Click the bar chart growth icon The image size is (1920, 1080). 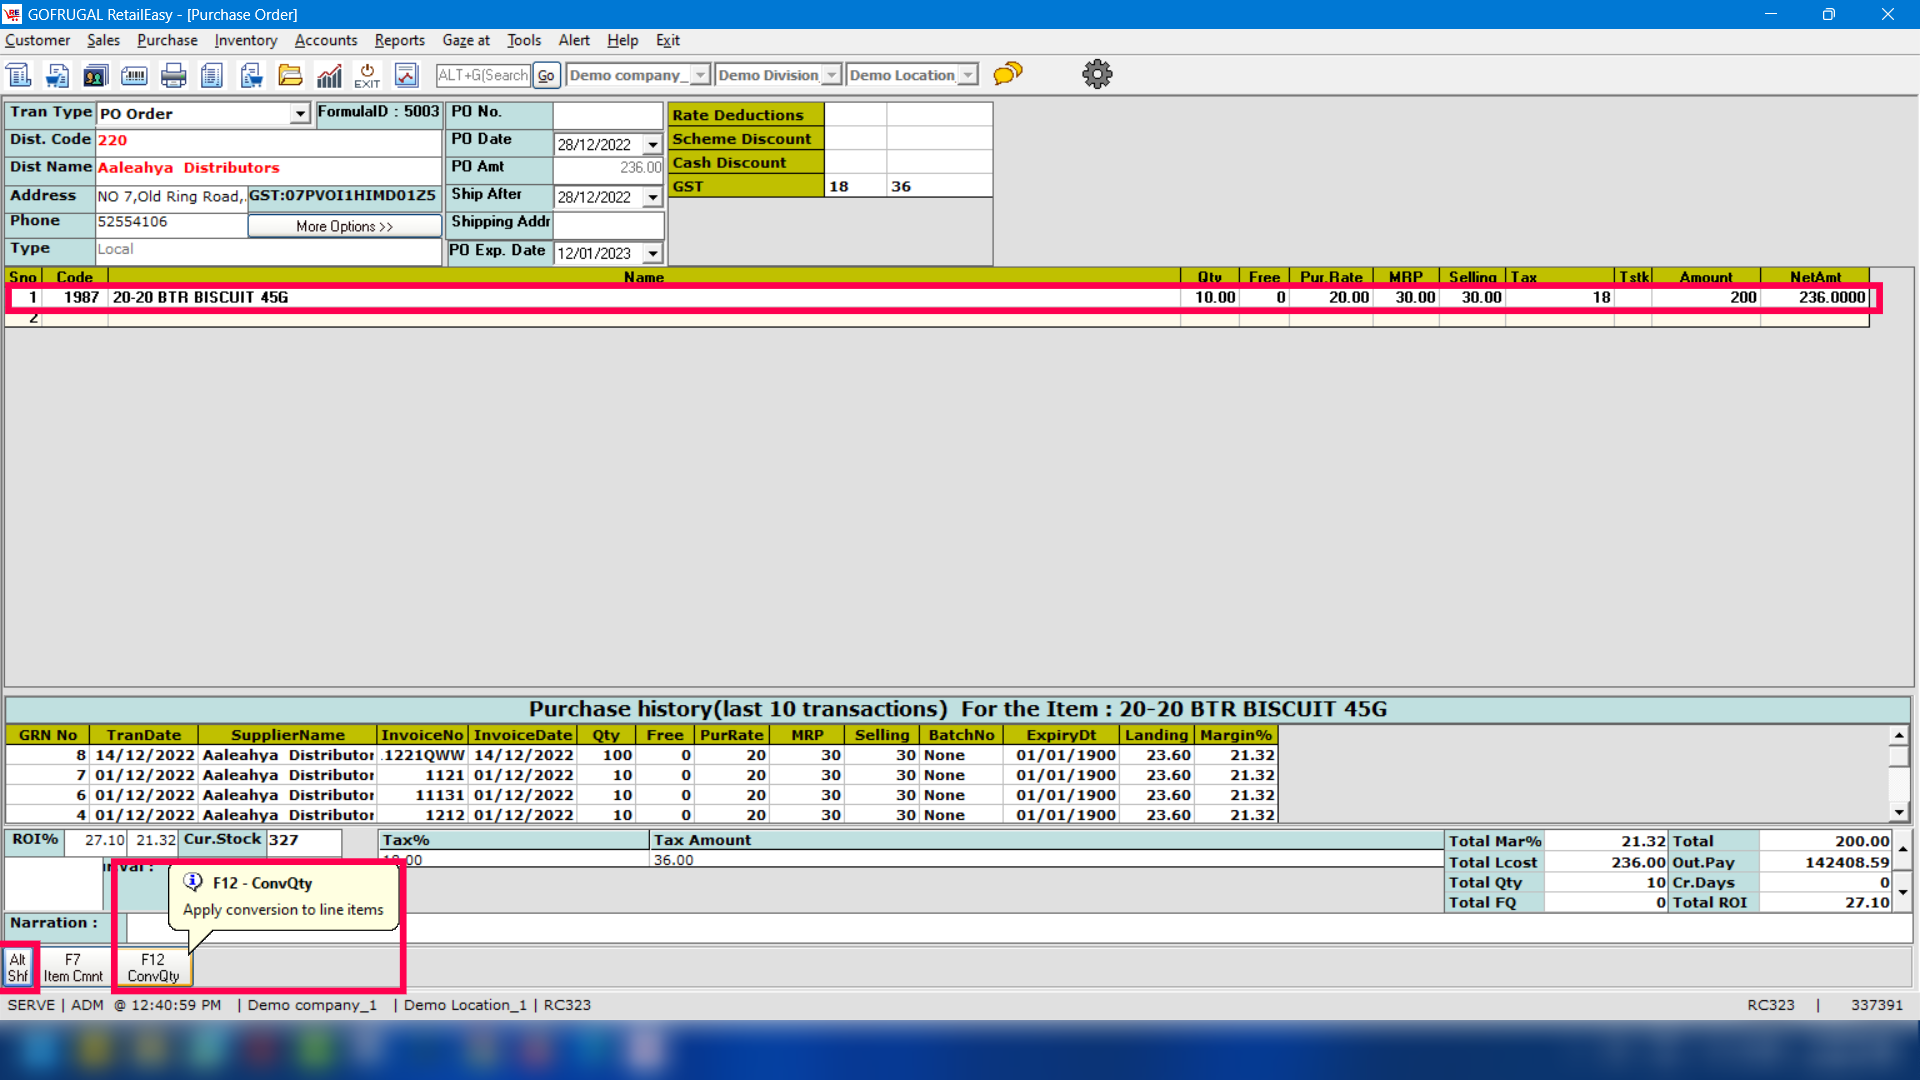tap(329, 75)
